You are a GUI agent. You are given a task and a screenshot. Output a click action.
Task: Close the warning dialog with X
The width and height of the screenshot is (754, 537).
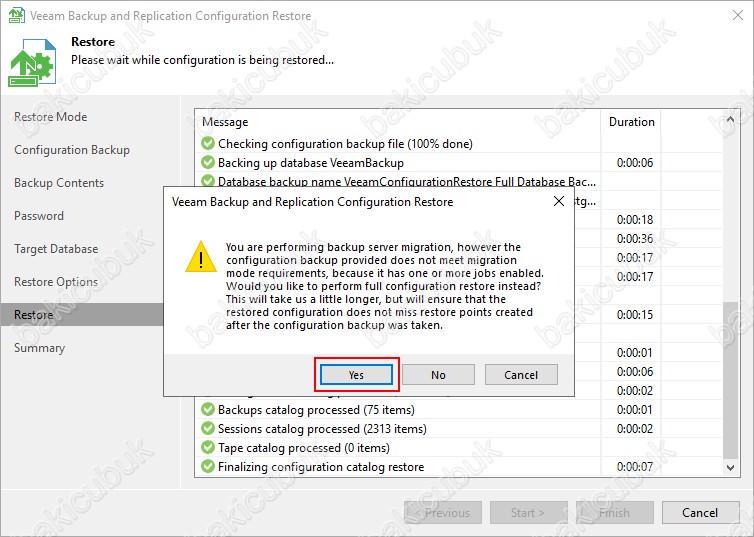click(x=559, y=201)
